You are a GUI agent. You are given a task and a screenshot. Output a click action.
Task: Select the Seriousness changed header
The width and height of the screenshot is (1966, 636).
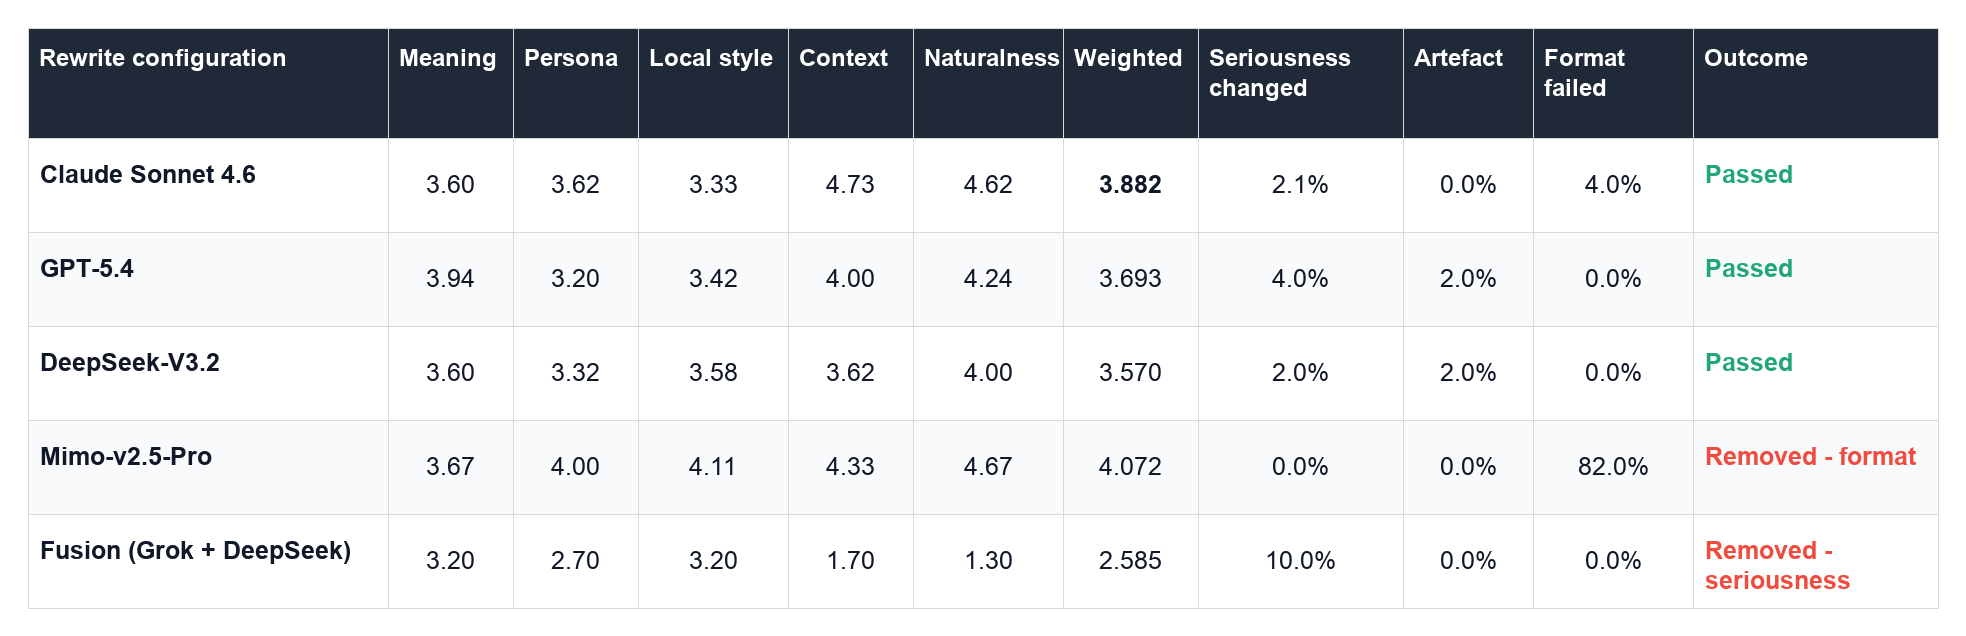(1280, 73)
